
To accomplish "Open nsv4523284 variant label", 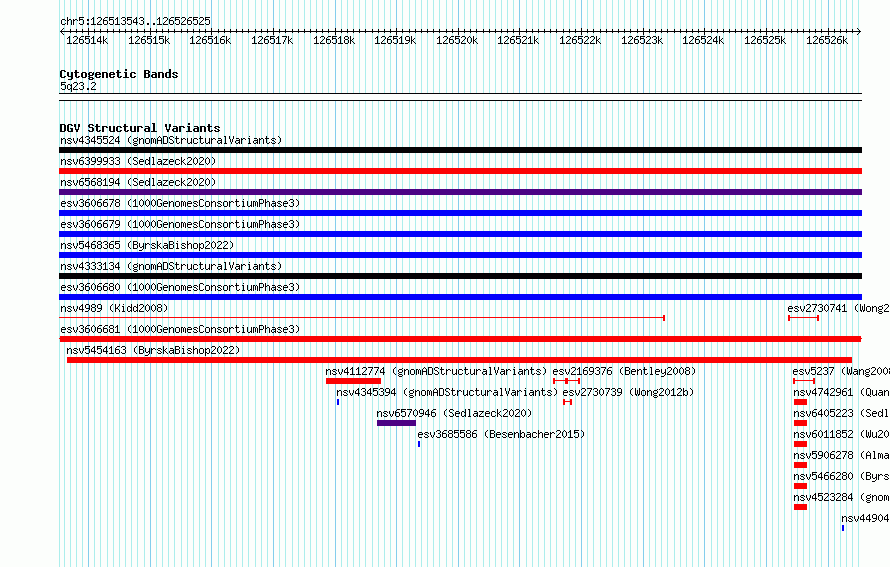I will pyautogui.click(x=841, y=497).
